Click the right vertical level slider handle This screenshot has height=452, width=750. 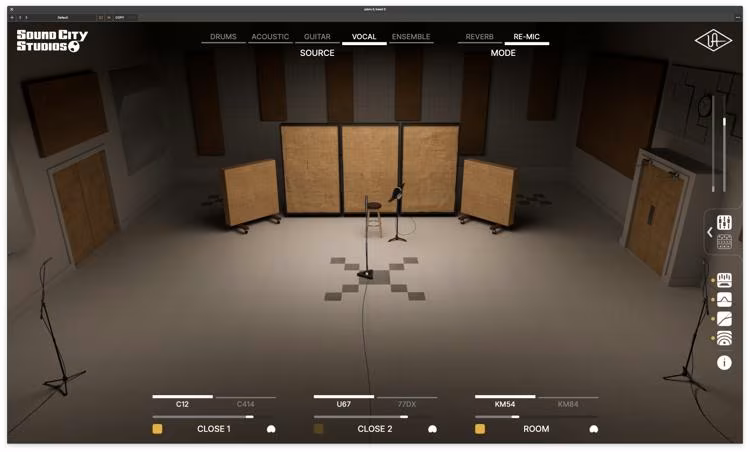[724, 121]
